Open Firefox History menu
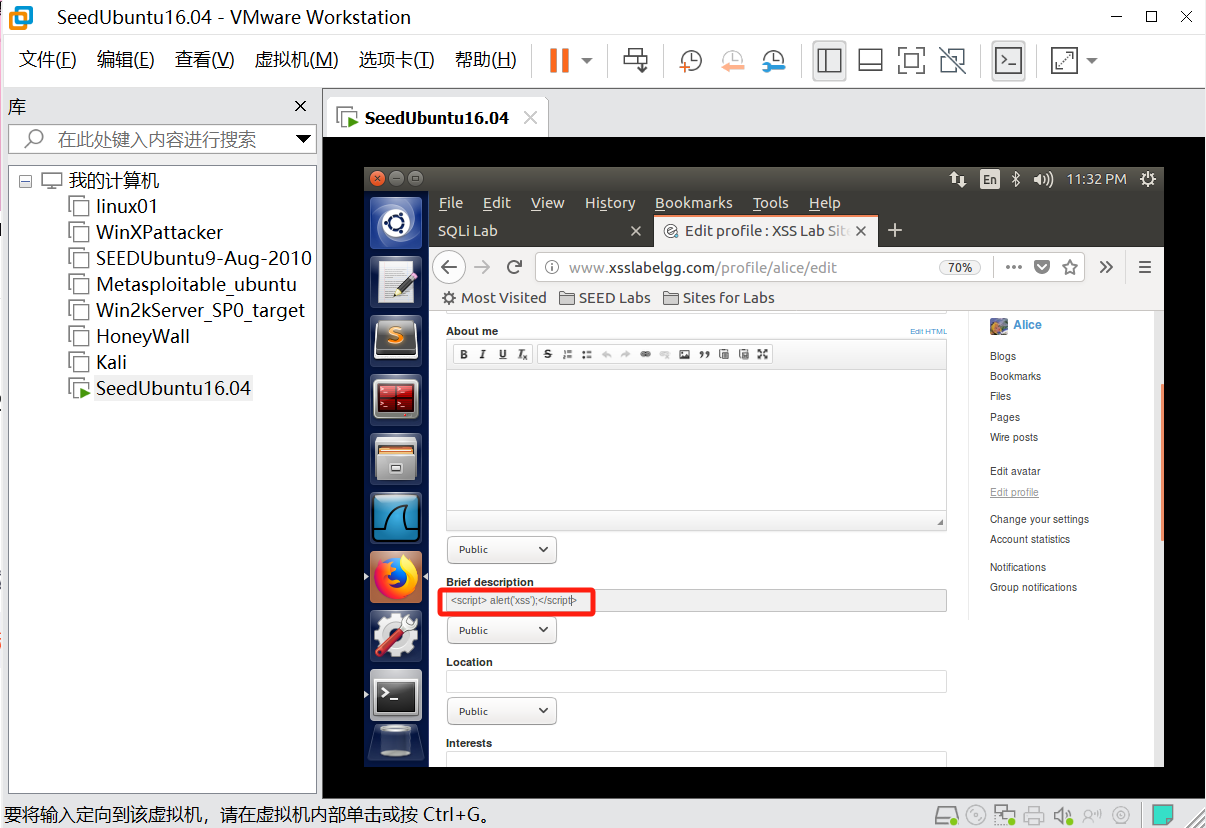 point(610,203)
